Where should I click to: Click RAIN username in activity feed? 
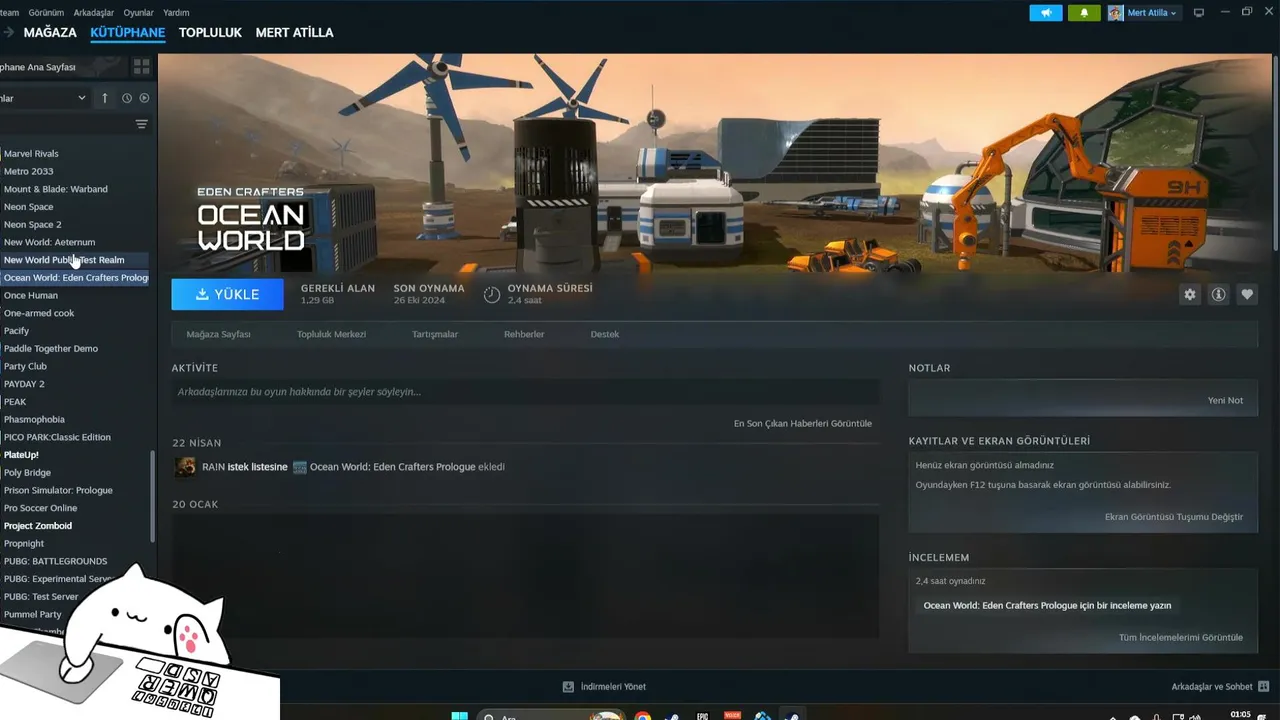[213, 467]
